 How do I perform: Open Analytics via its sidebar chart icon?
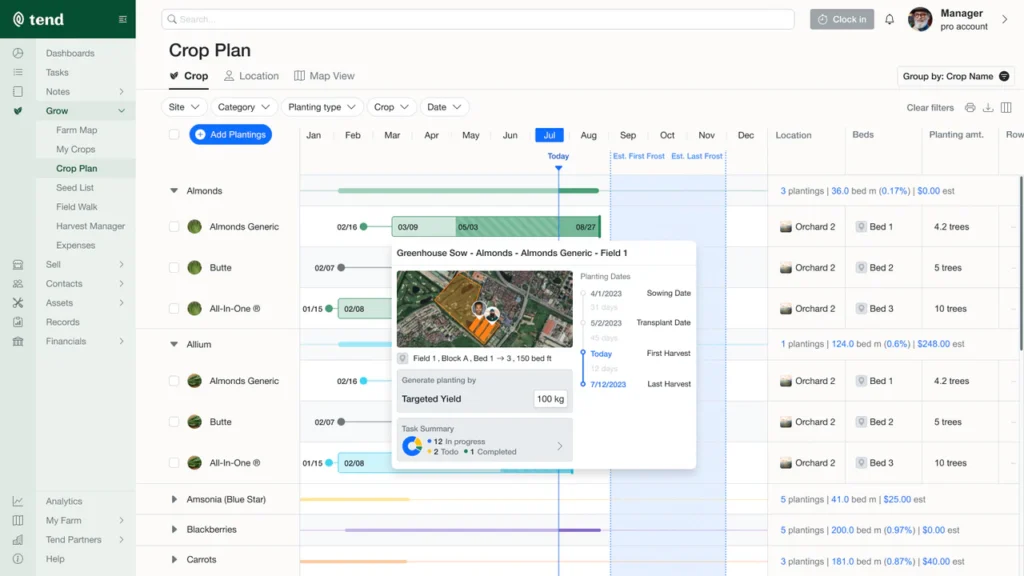click(x=18, y=501)
